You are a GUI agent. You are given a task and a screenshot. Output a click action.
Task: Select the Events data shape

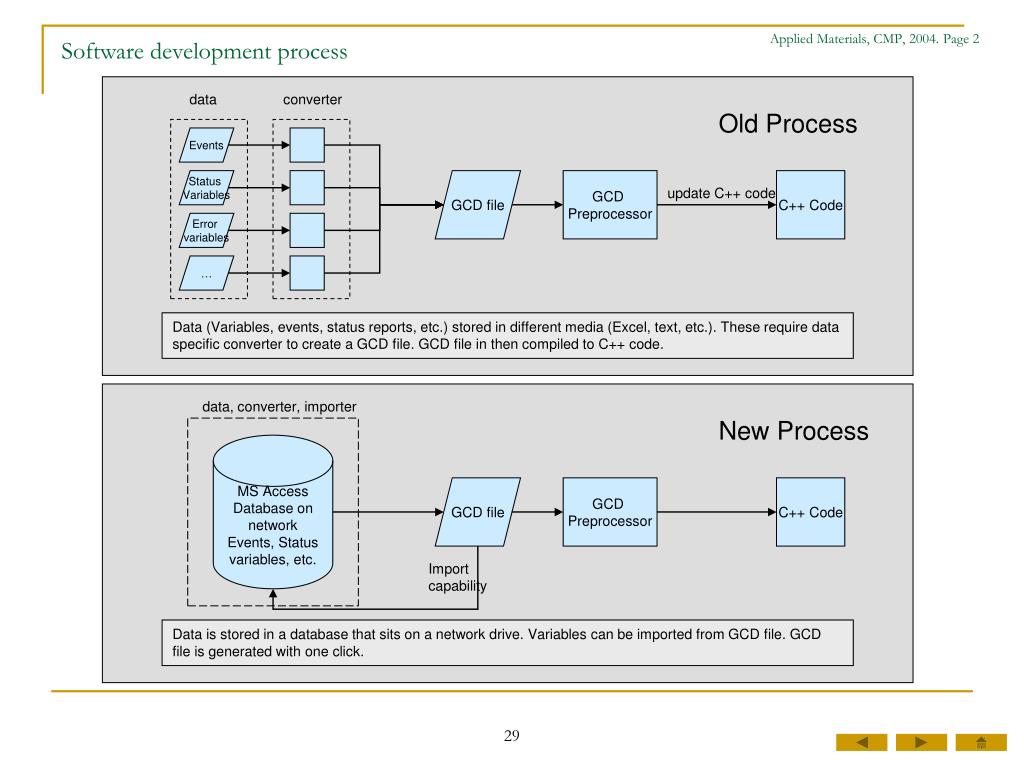[206, 145]
